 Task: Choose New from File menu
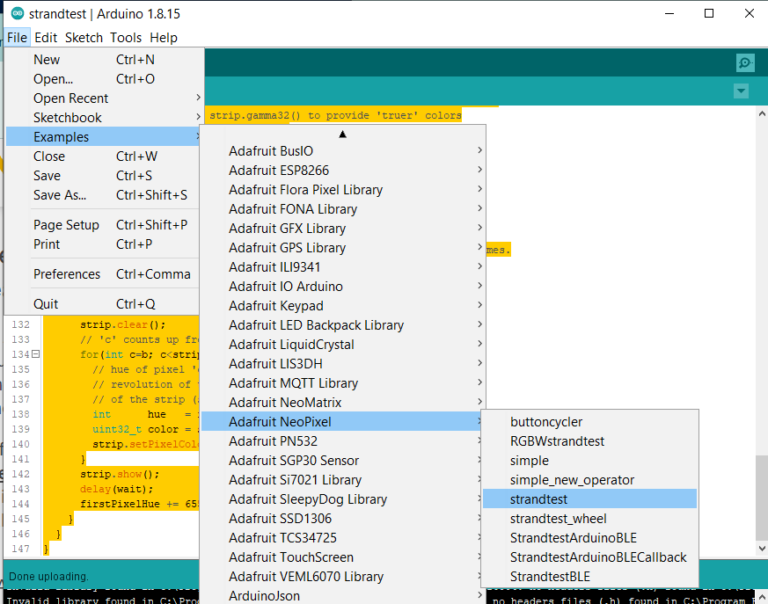(x=104, y=59)
